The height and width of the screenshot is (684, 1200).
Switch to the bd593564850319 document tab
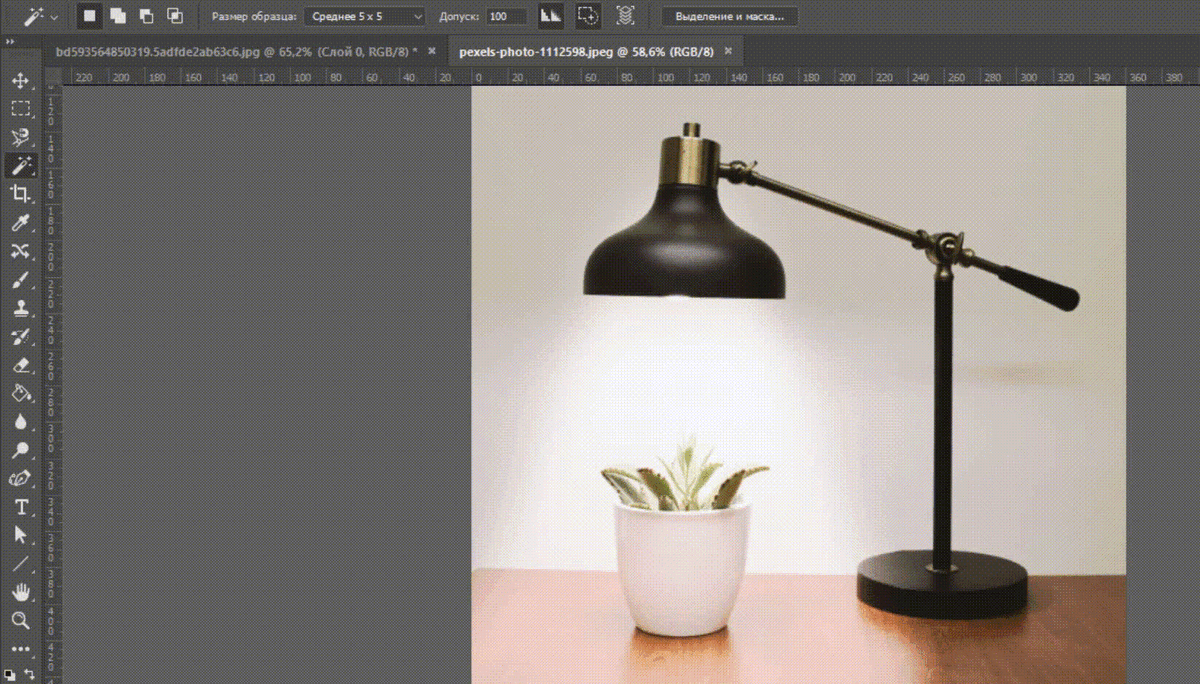[x=237, y=51]
